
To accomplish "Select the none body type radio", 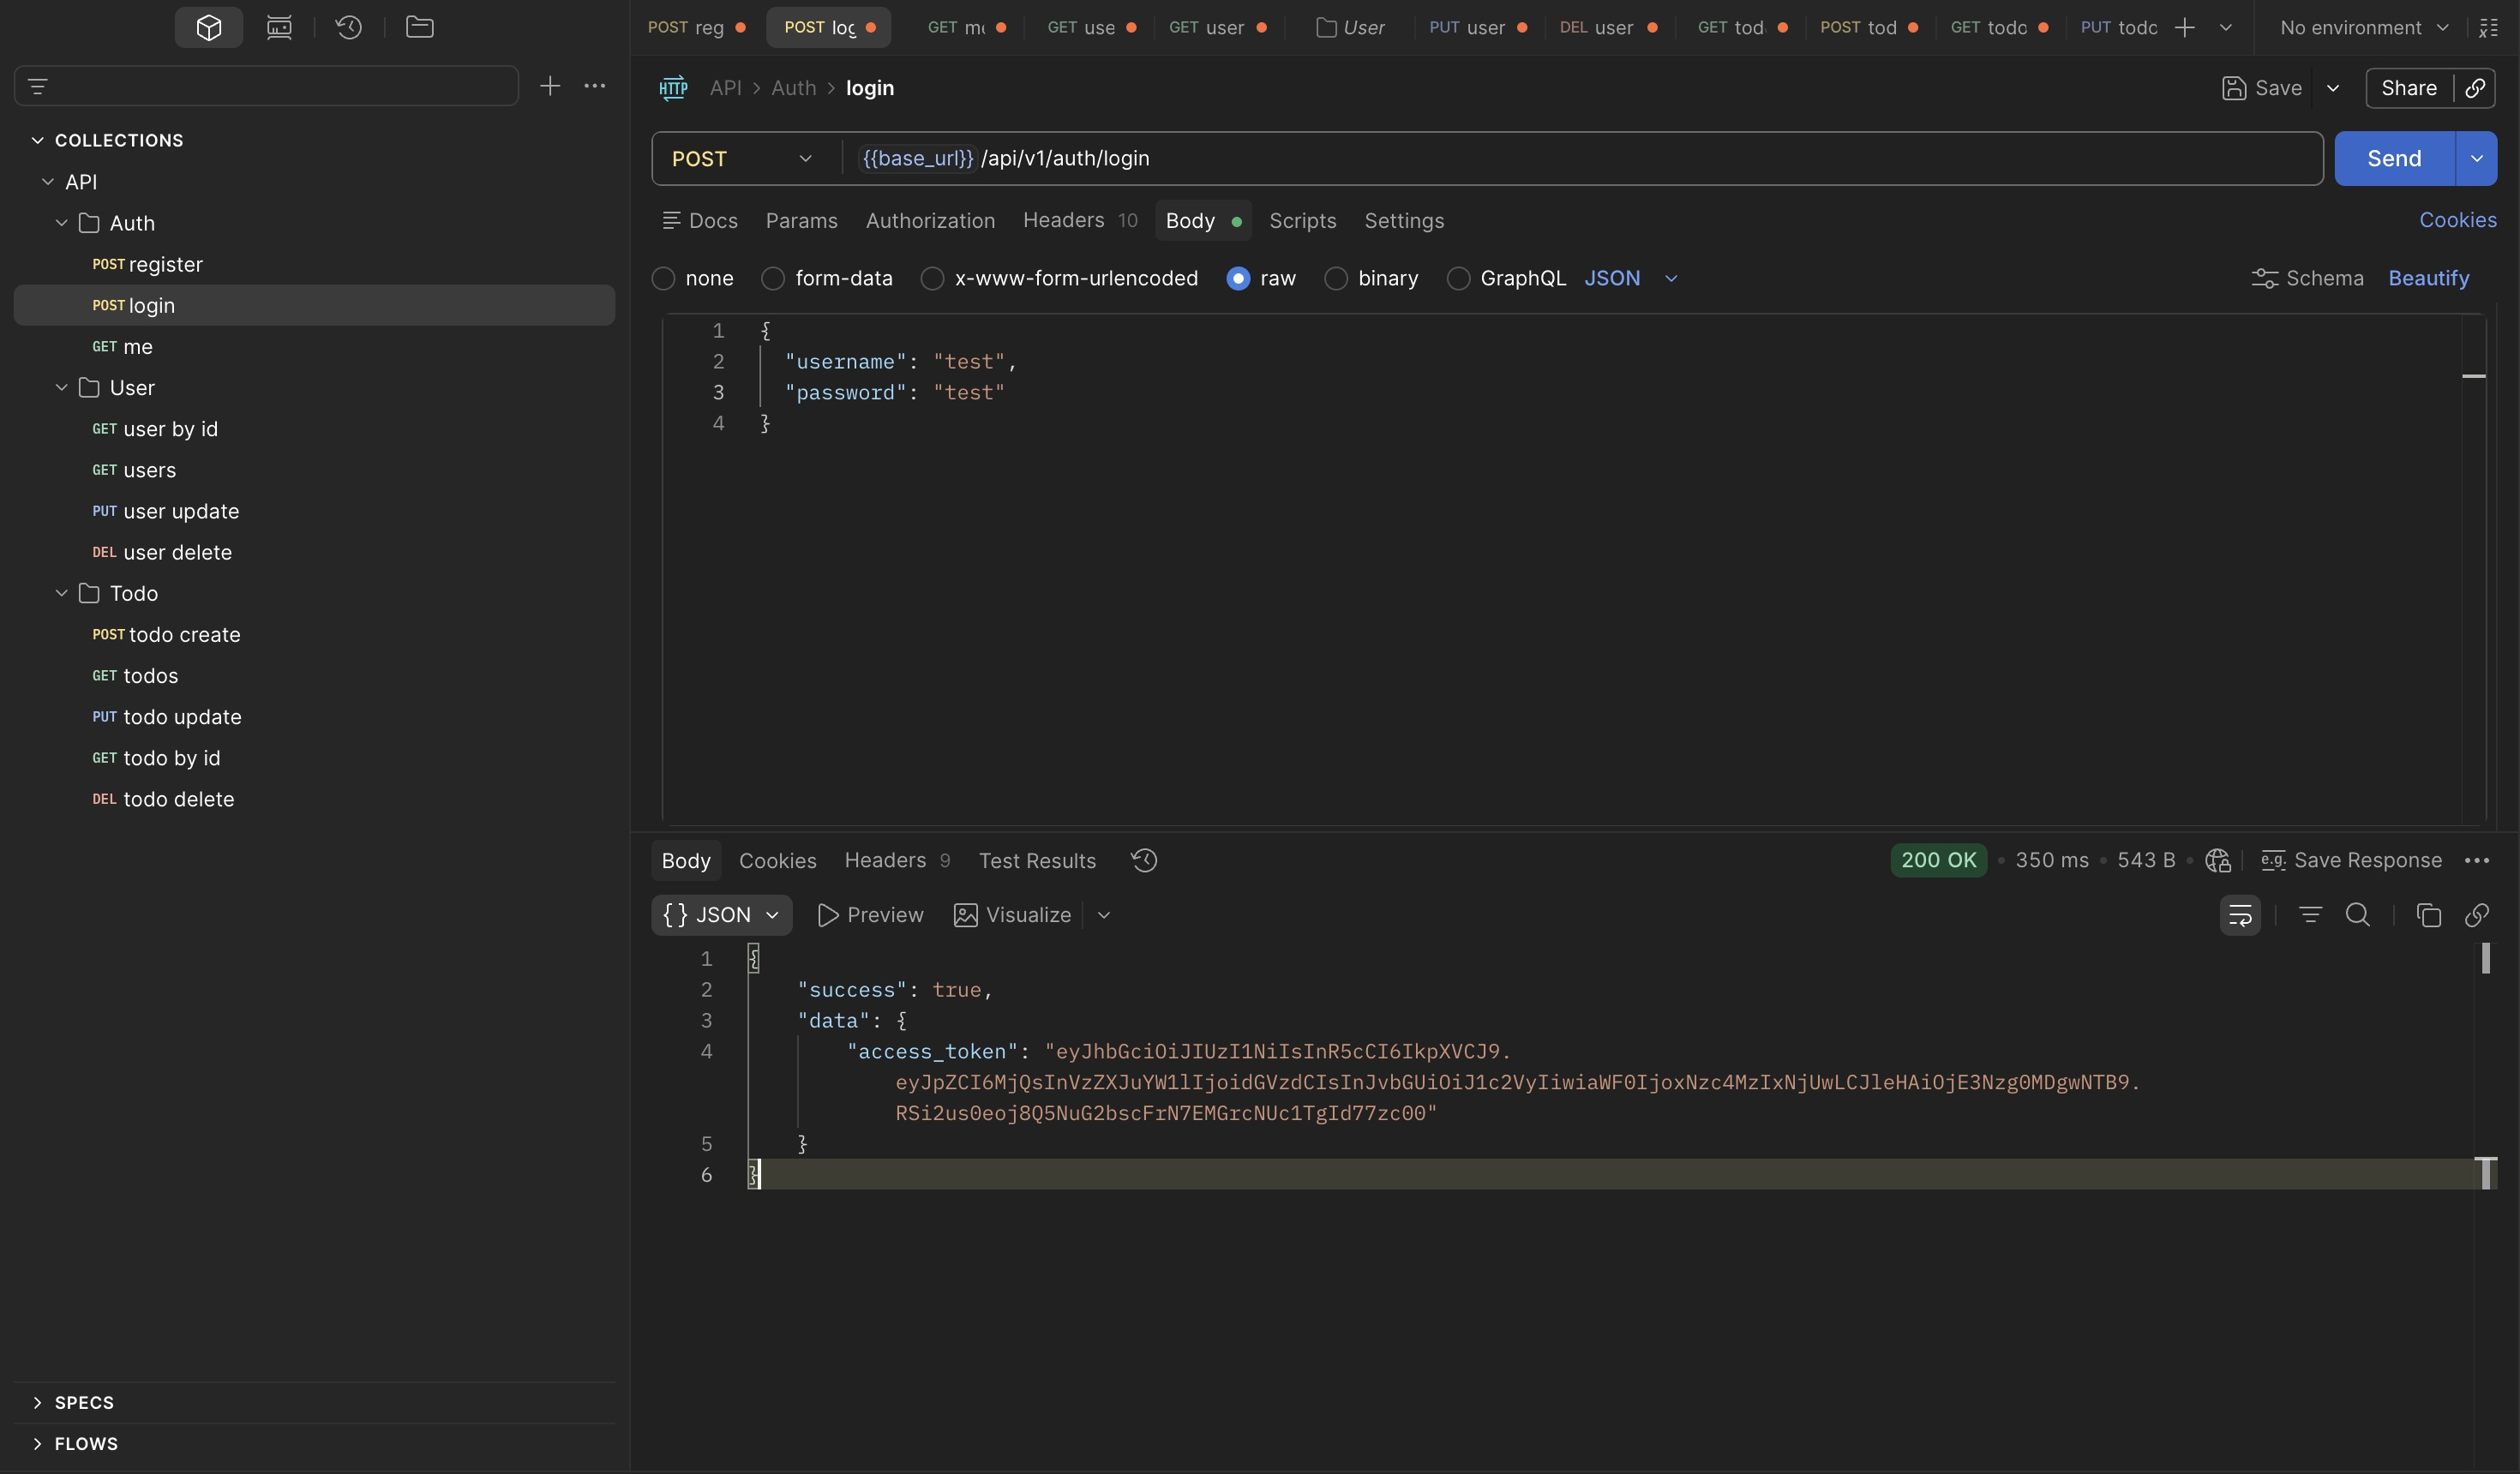I will 663,278.
